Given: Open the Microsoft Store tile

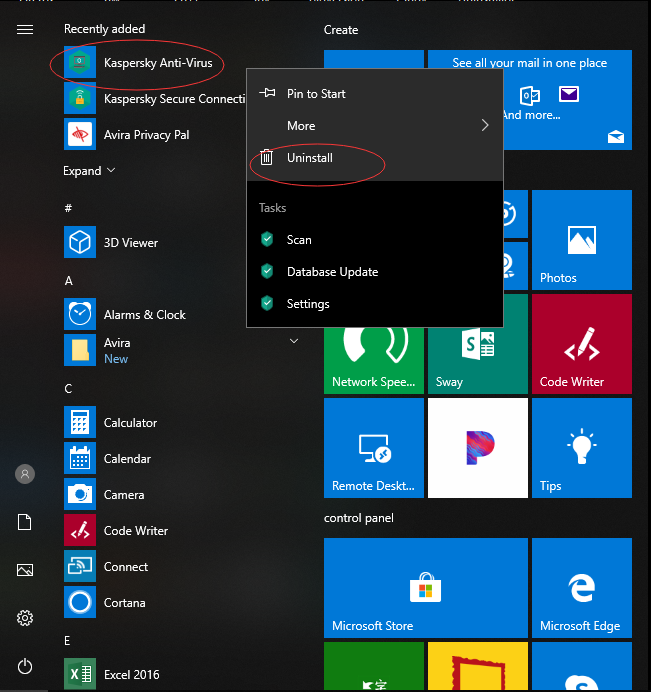Looking at the screenshot, I should click(x=426, y=588).
